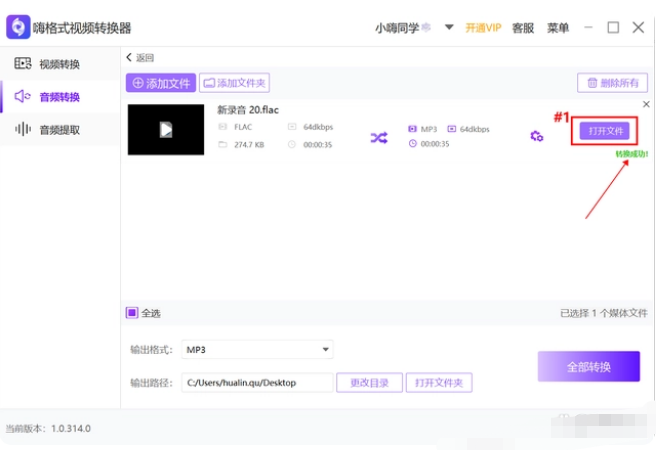Viewport: 656px width, 450px height.
Task: Click 删除所有 trash button
Action: (612, 83)
